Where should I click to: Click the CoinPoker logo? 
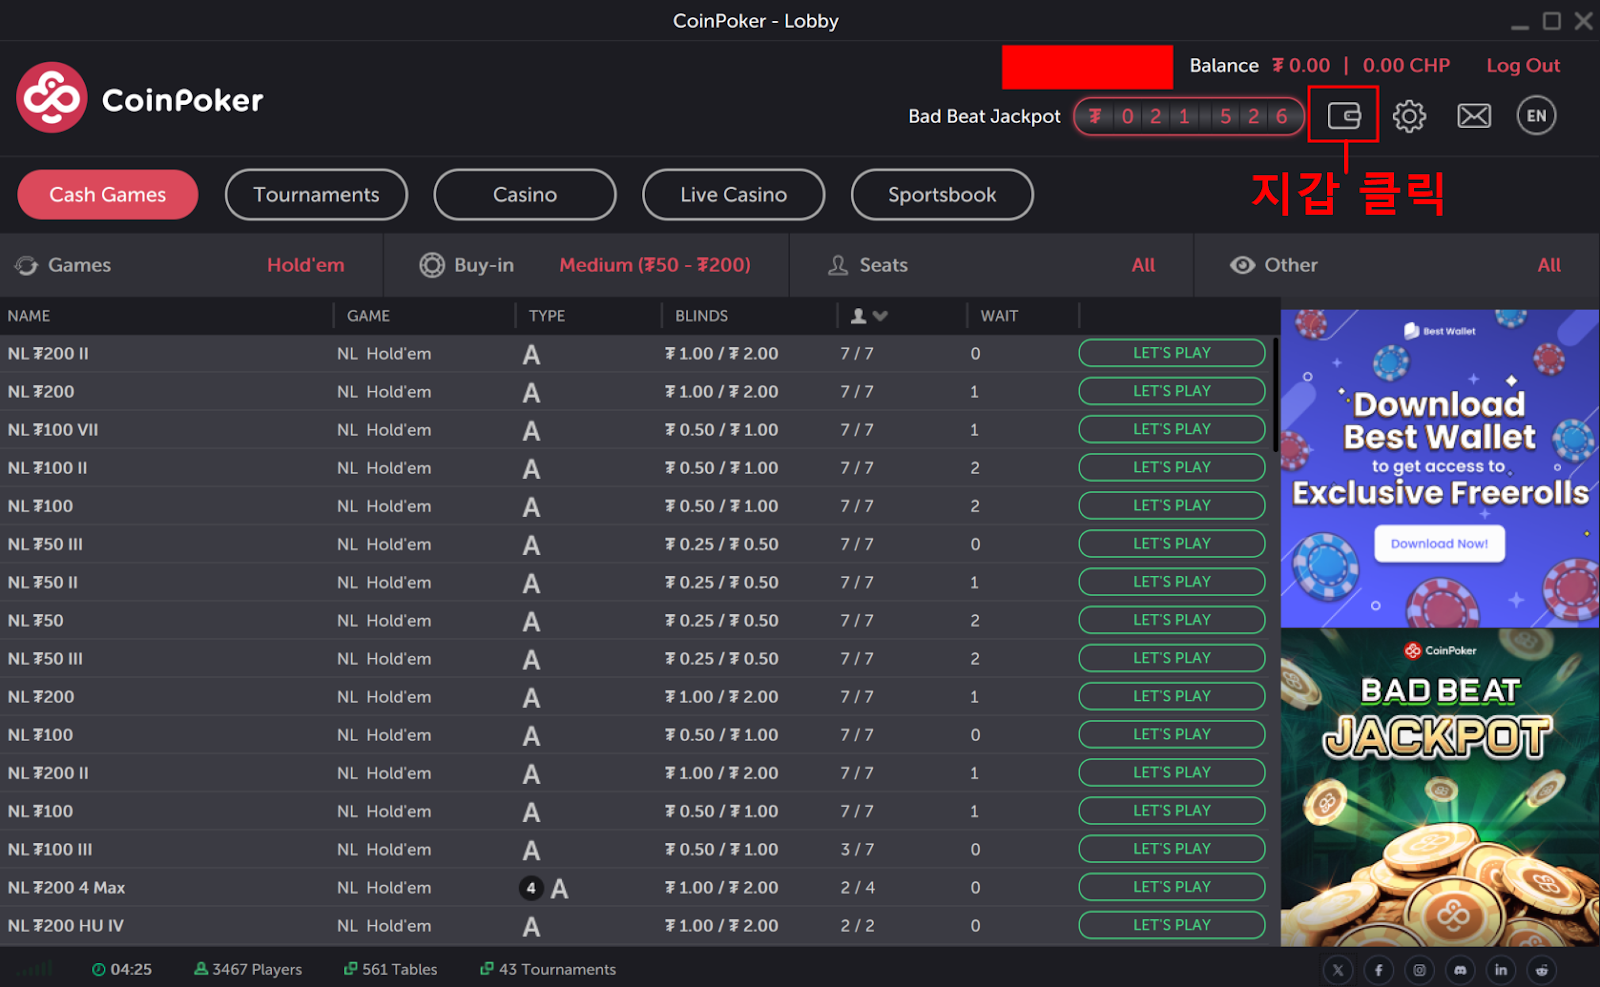click(140, 98)
